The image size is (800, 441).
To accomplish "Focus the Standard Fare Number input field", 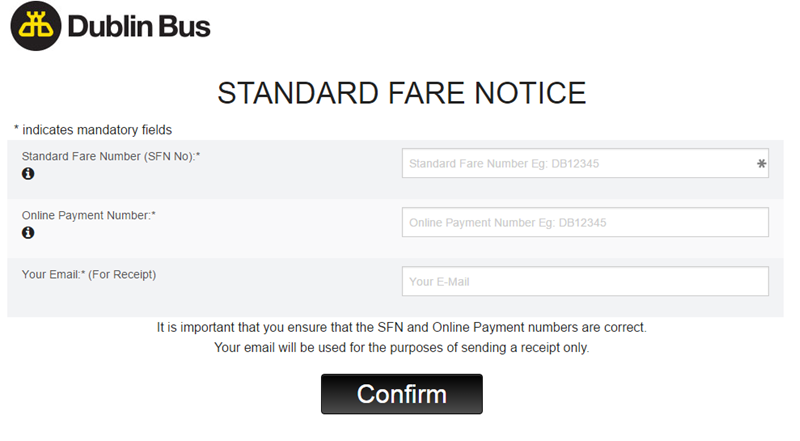I will point(575,163).
